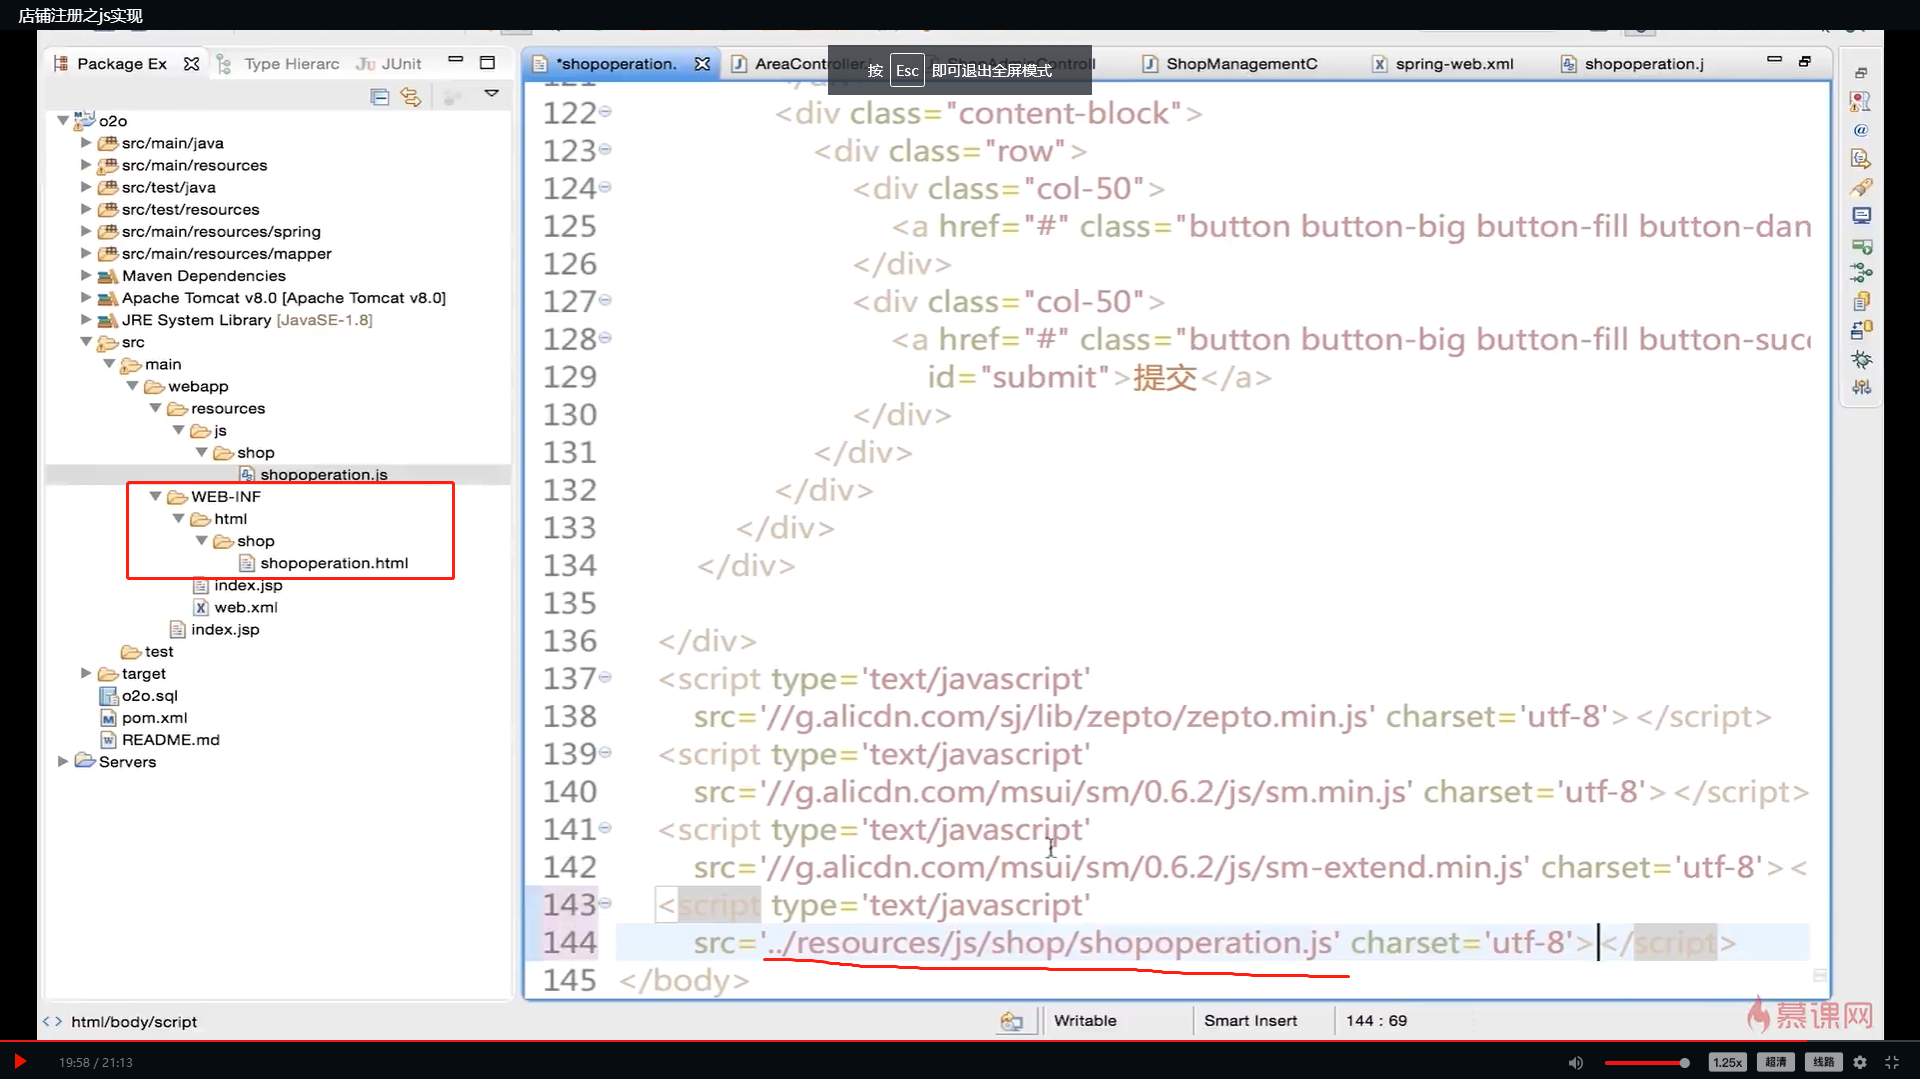Collapse the WEB-INF folder
The image size is (1920, 1079).
point(155,496)
